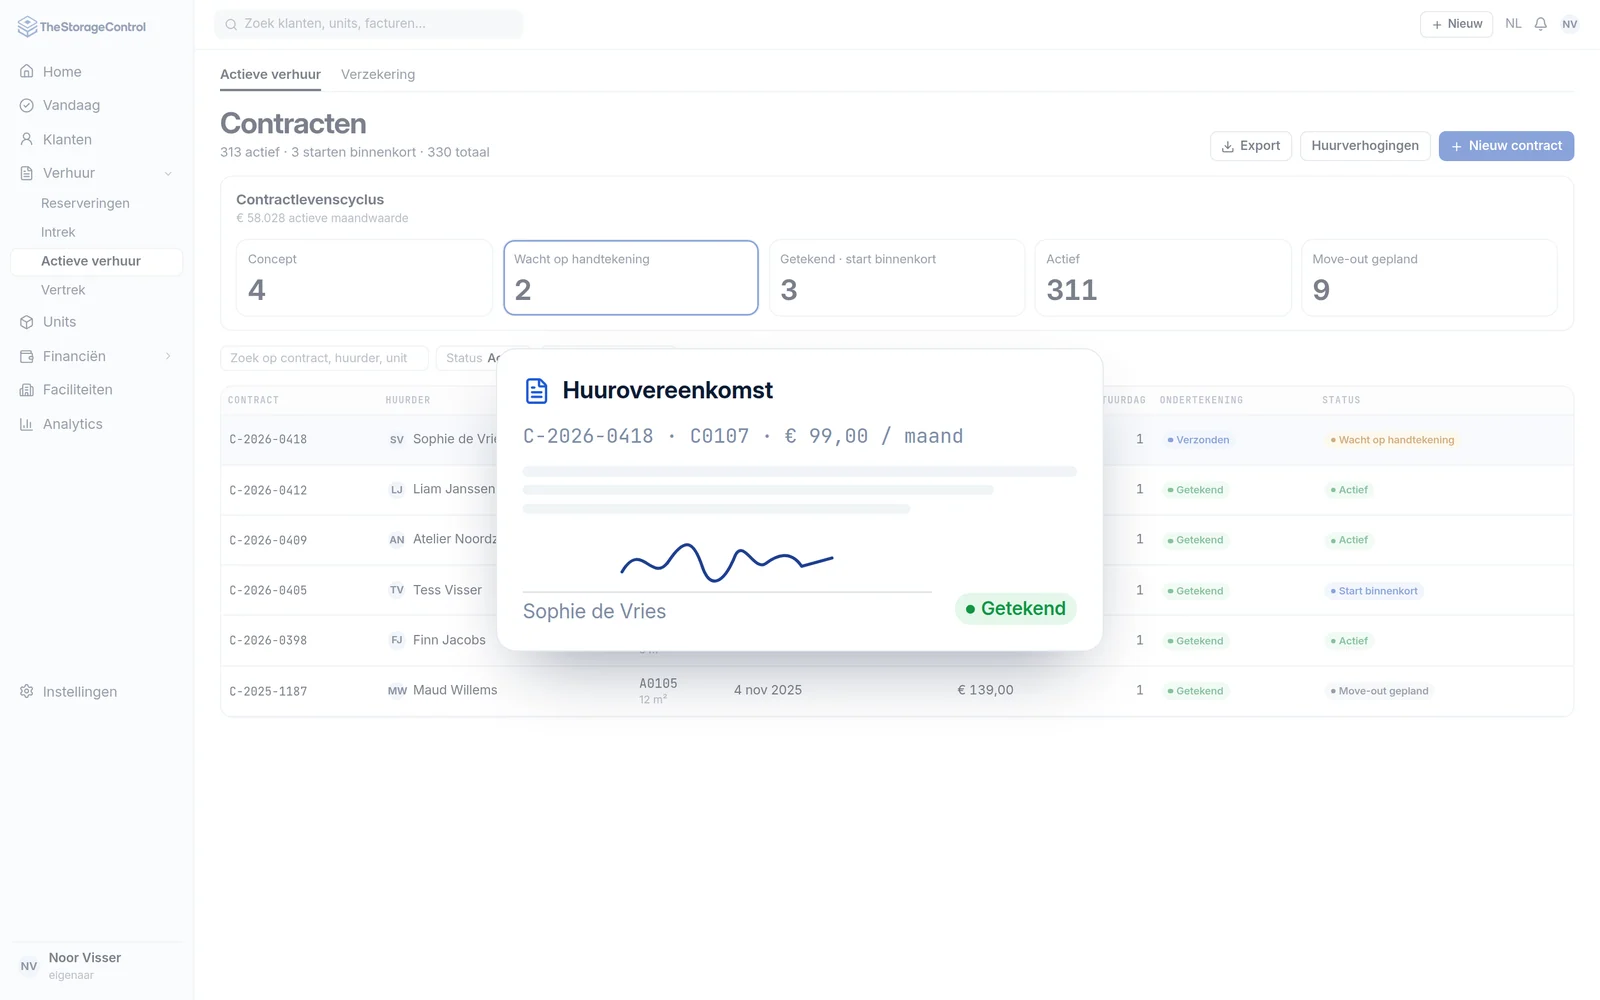Switch language via NL
Image resolution: width=1600 pixels, height=1000 pixels.
pyautogui.click(x=1513, y=24)
